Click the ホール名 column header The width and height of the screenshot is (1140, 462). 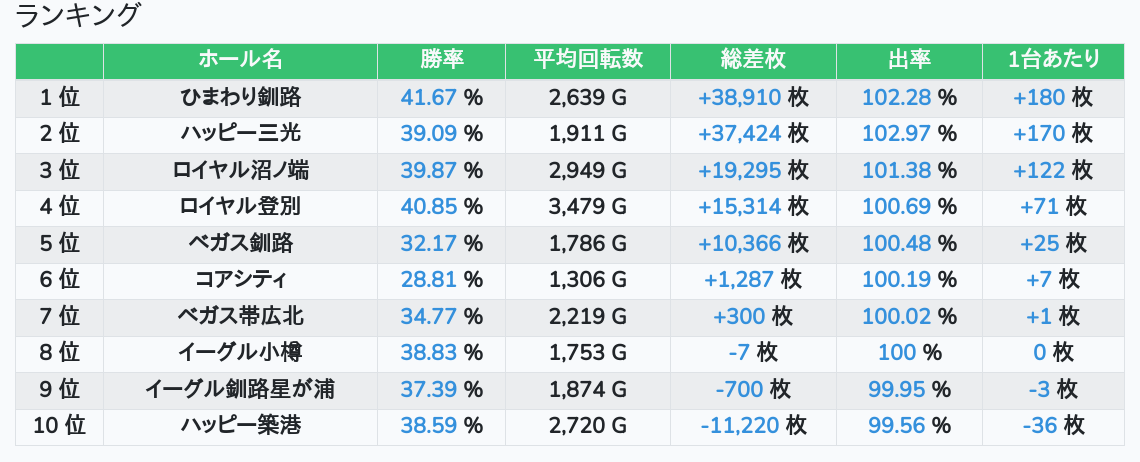[240, 60]
